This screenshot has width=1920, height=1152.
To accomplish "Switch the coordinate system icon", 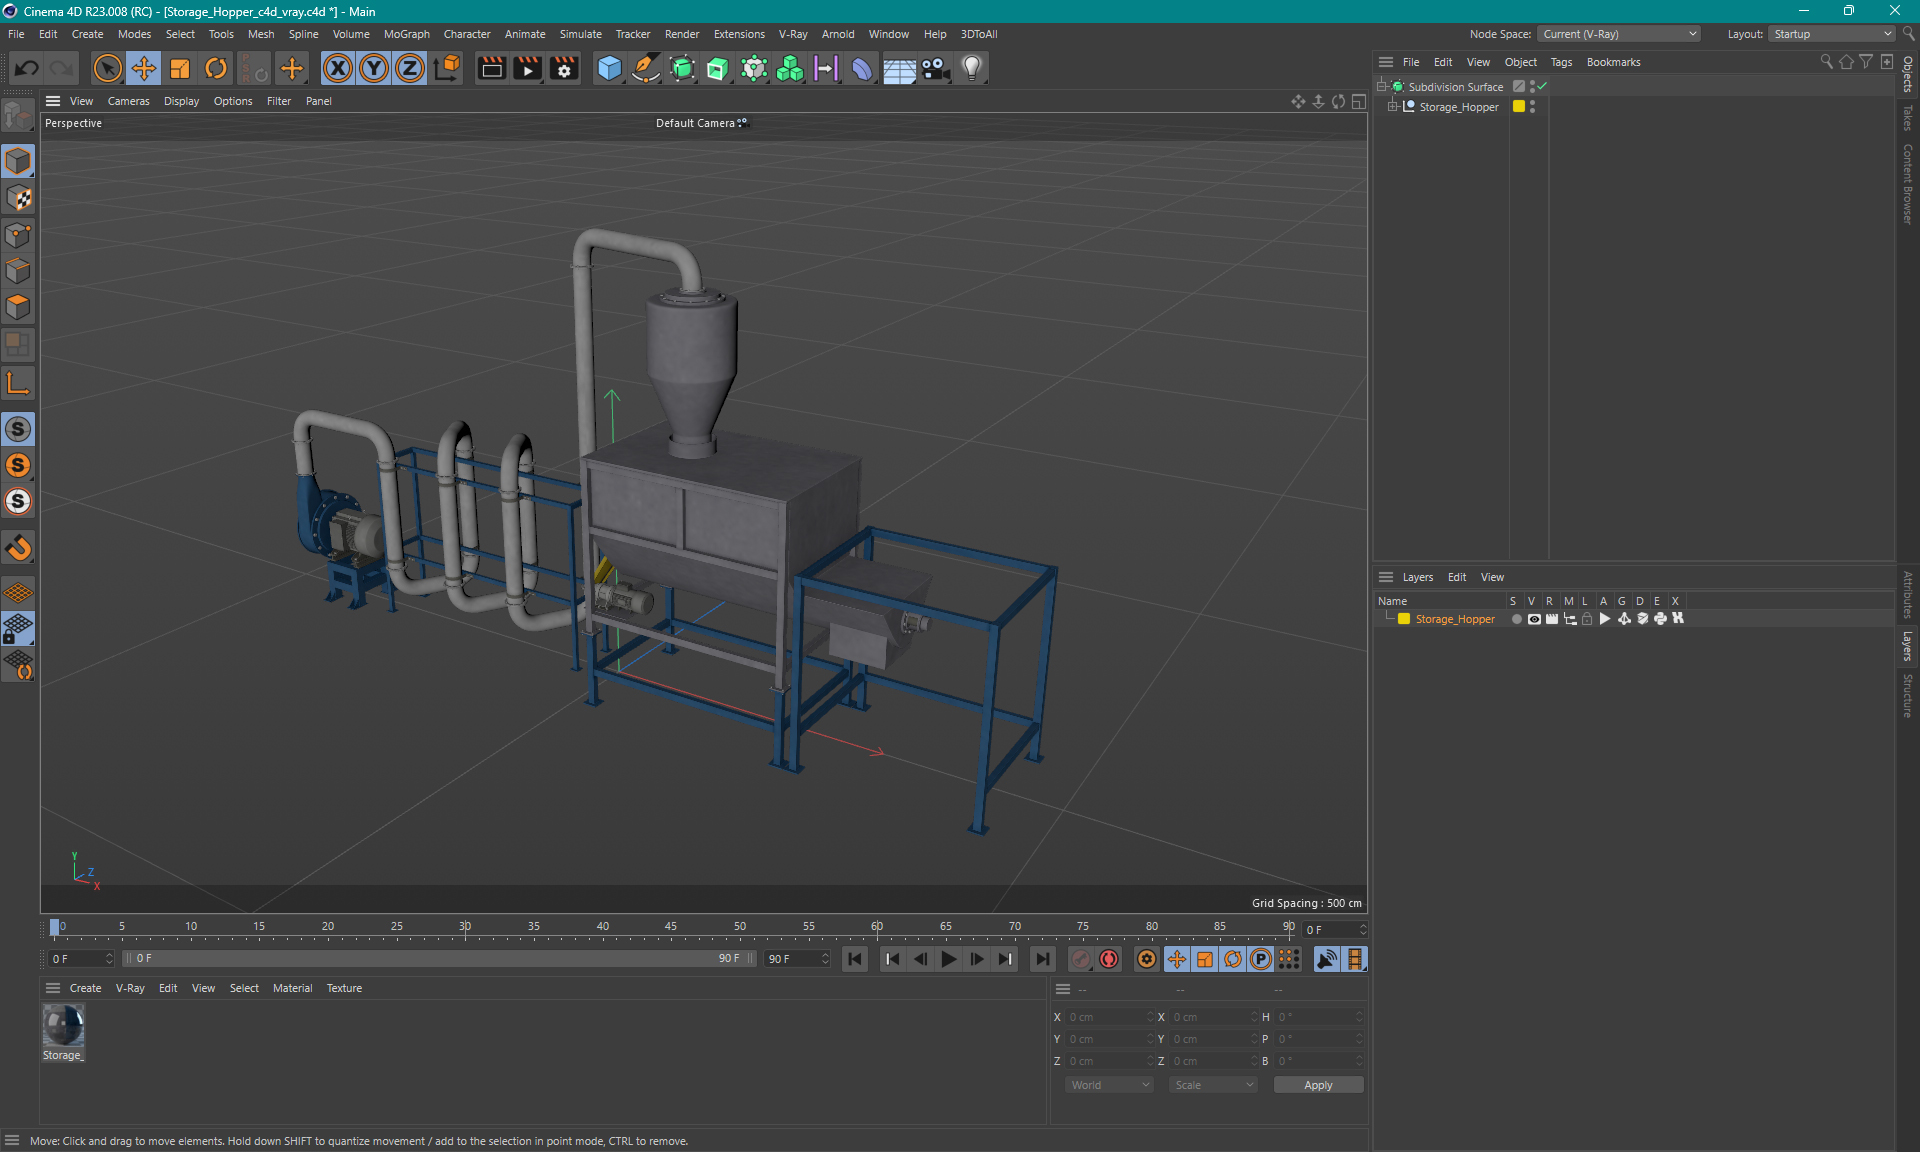I will 448,68.
